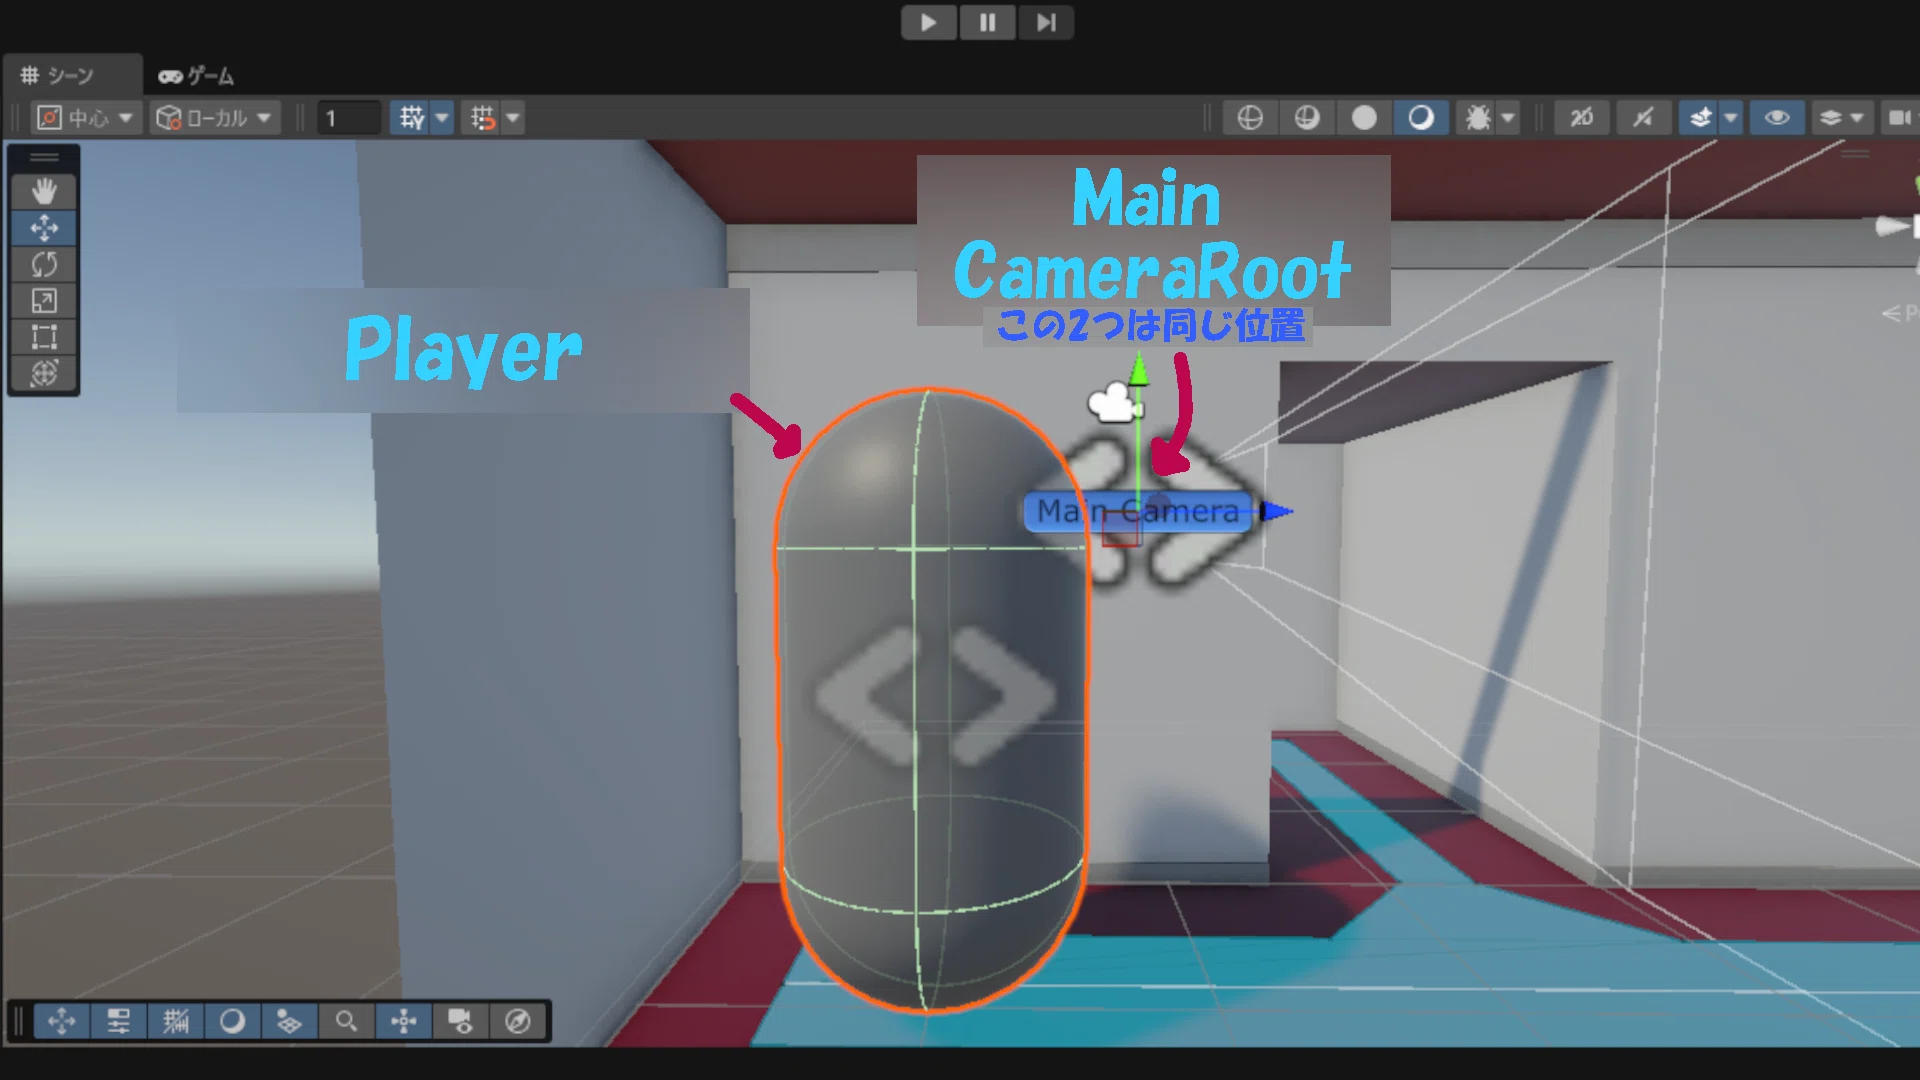Open the layers stack dropdown arrow
Viewport: 1920px width, 1080px height.
click(x=1858, y=118)
